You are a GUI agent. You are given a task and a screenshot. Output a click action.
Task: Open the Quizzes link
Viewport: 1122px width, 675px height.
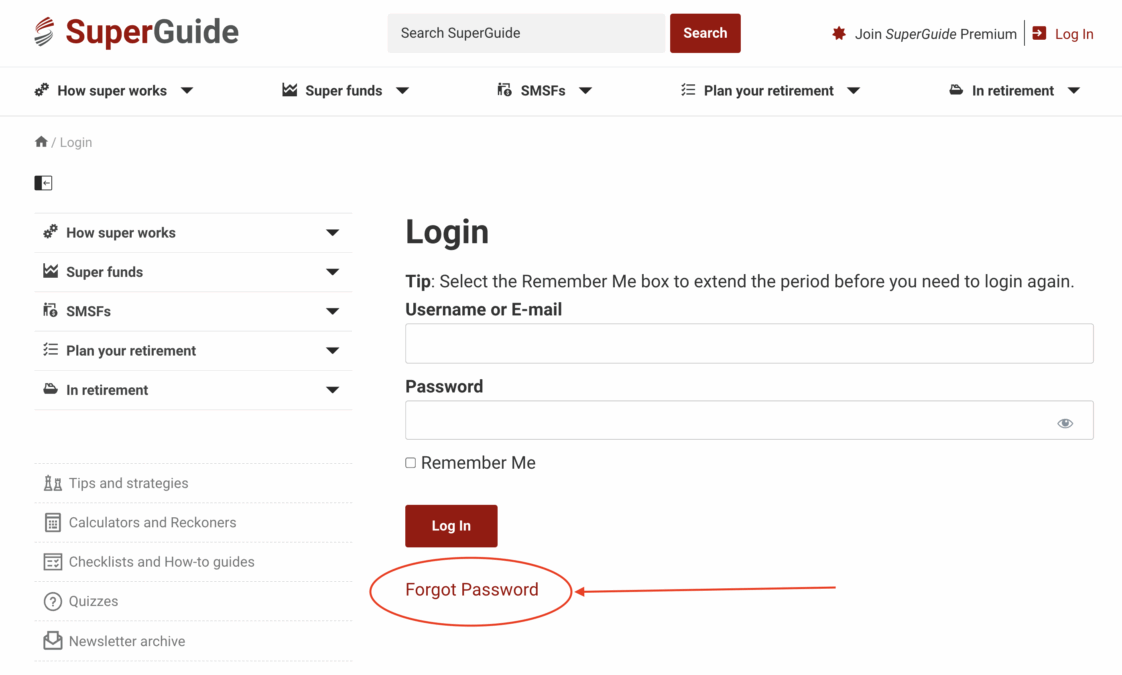tap(94, 601)
